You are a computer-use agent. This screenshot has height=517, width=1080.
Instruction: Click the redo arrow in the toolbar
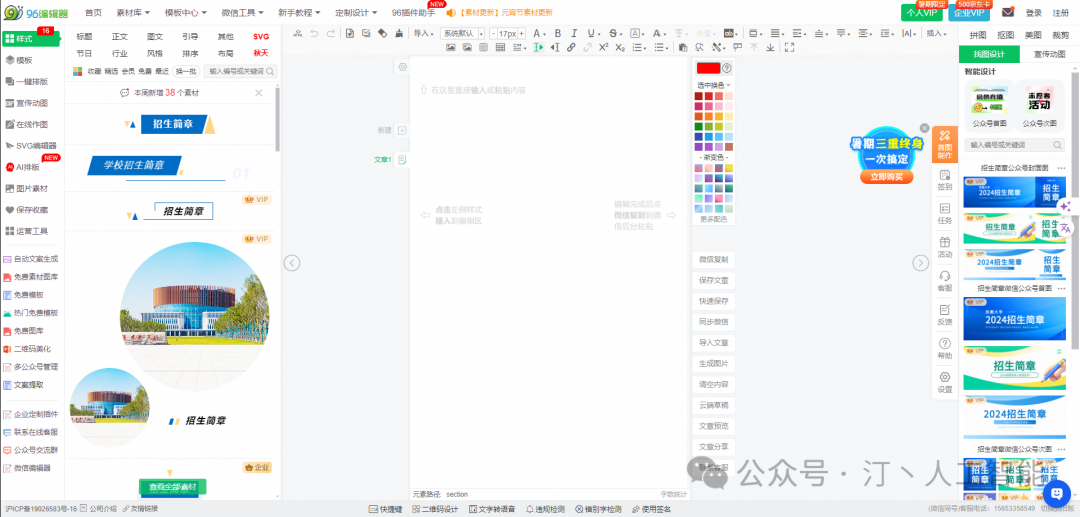pyautogui.click(x=331, y=33)
